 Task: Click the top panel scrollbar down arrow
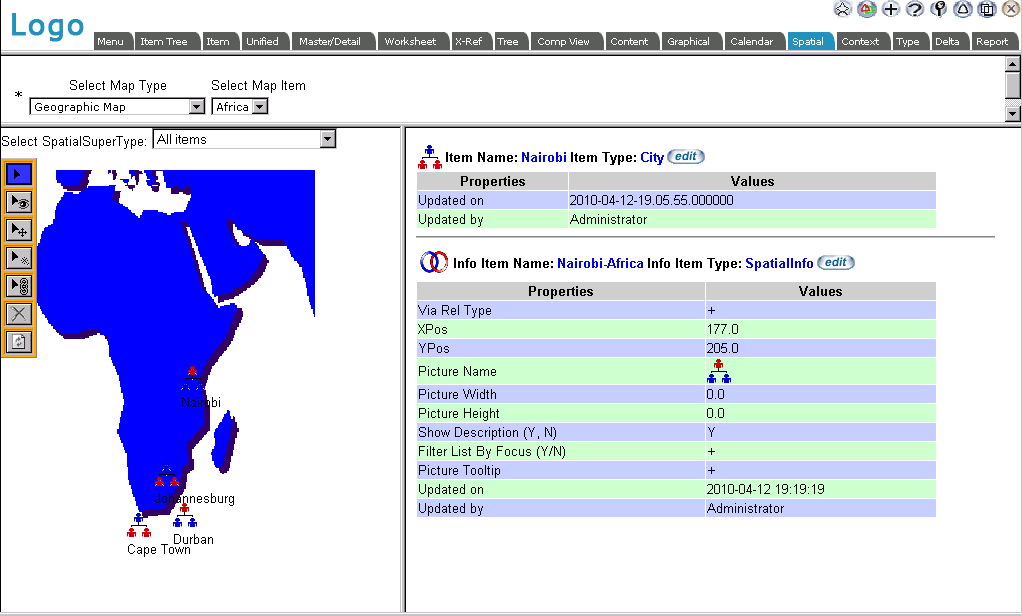1013,113
